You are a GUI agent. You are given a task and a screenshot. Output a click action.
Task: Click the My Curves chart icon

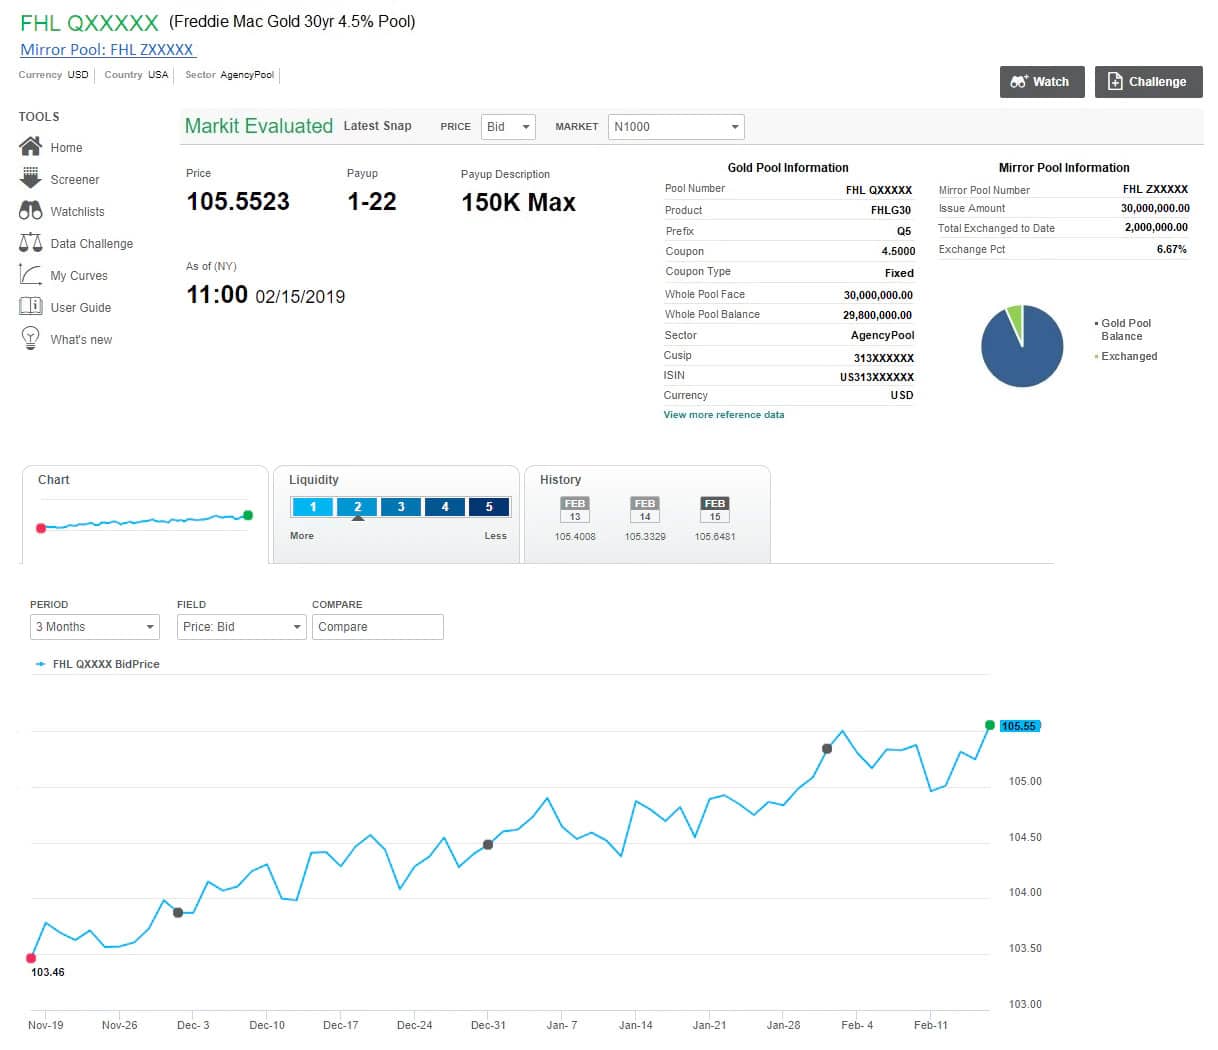pyautogui.click(x=30, y=274)
